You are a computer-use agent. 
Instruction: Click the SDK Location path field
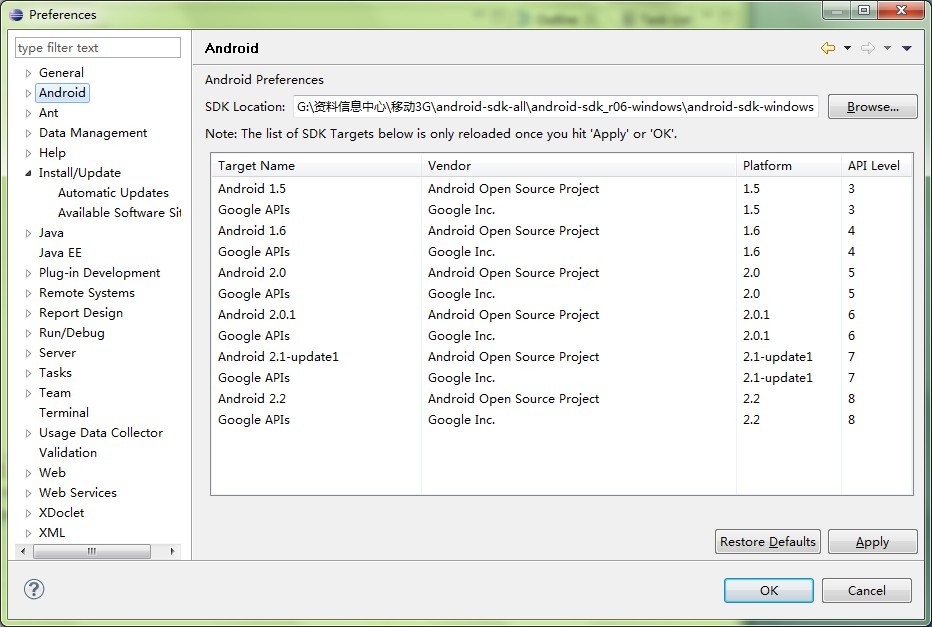(x=555, y=107)
